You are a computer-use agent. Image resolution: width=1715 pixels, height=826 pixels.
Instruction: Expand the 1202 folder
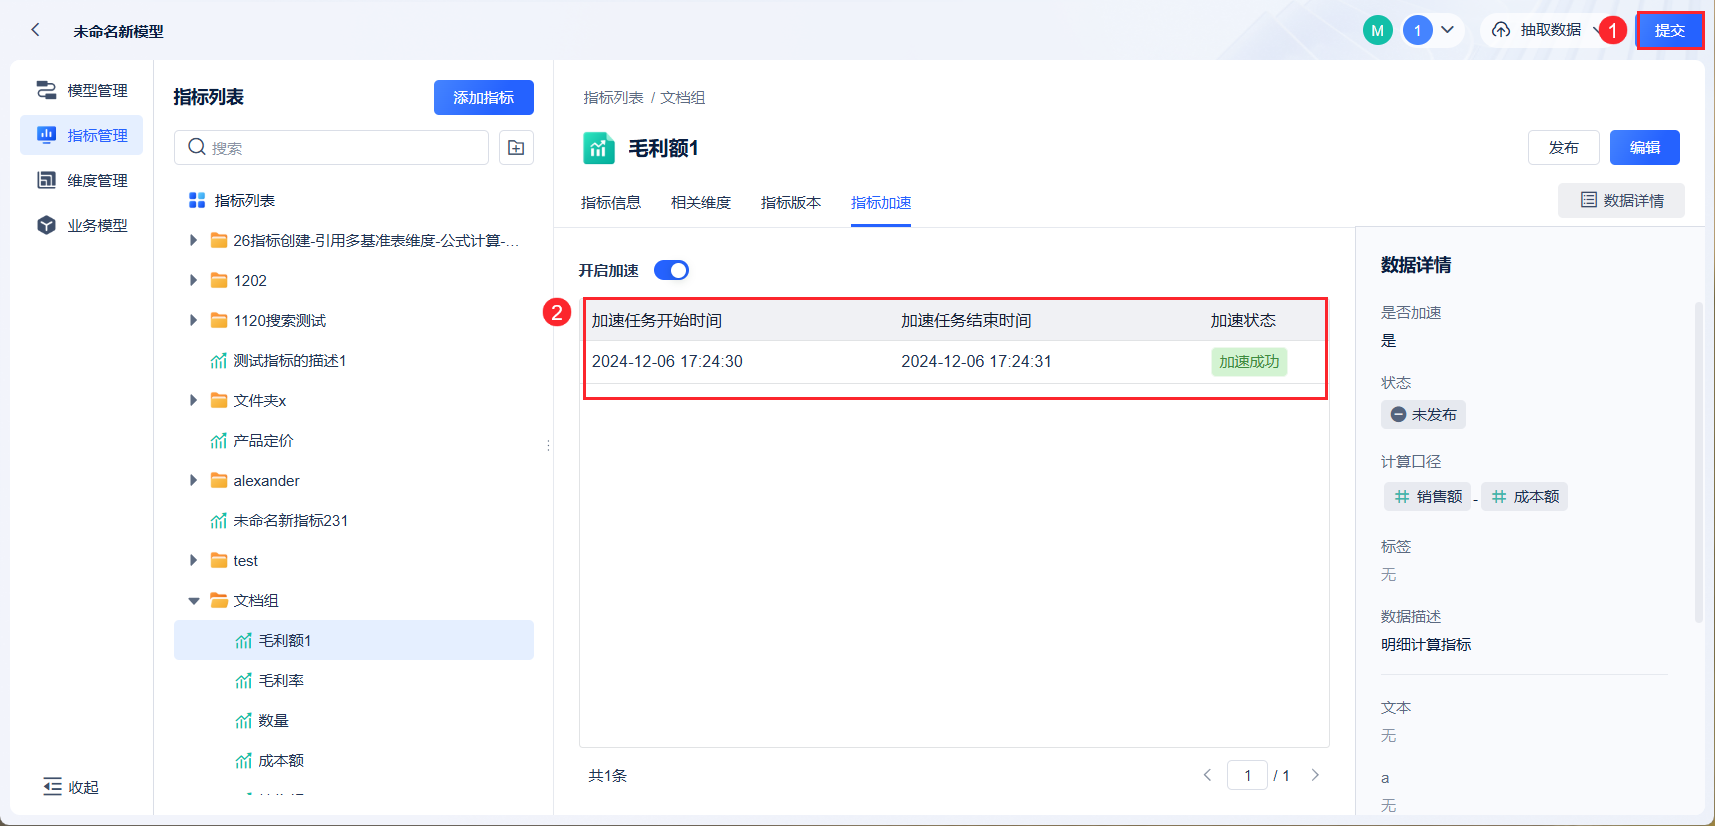tap(193, 280)
